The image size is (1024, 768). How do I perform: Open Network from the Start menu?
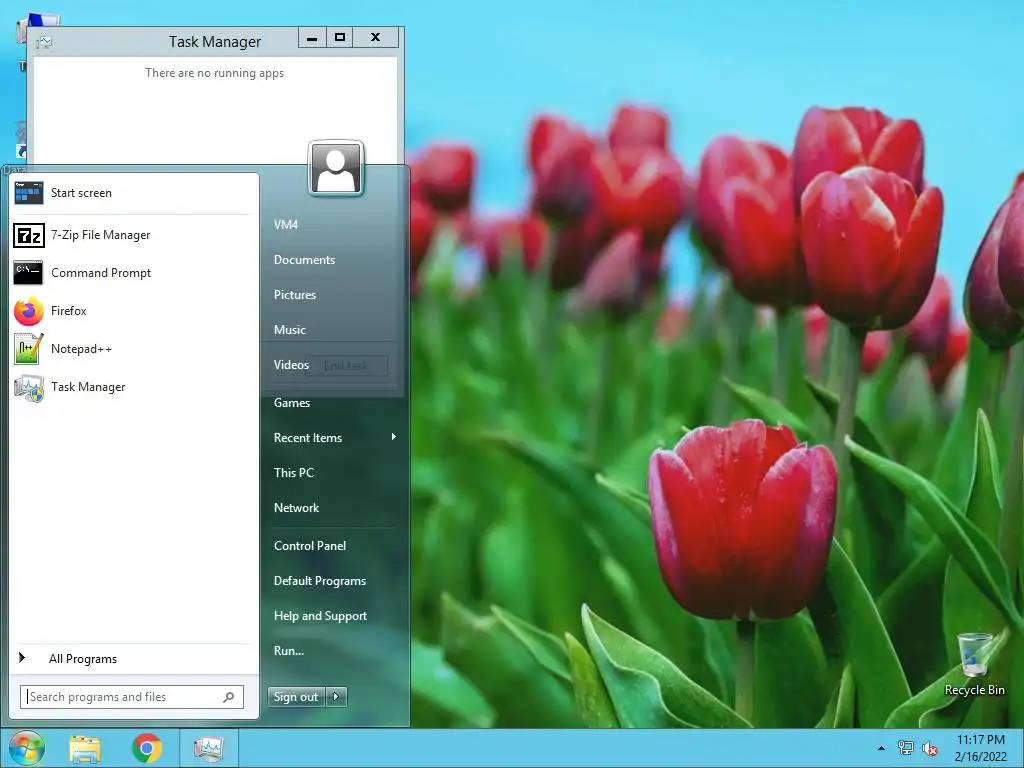pyautogui.click(x=296, y=508)
